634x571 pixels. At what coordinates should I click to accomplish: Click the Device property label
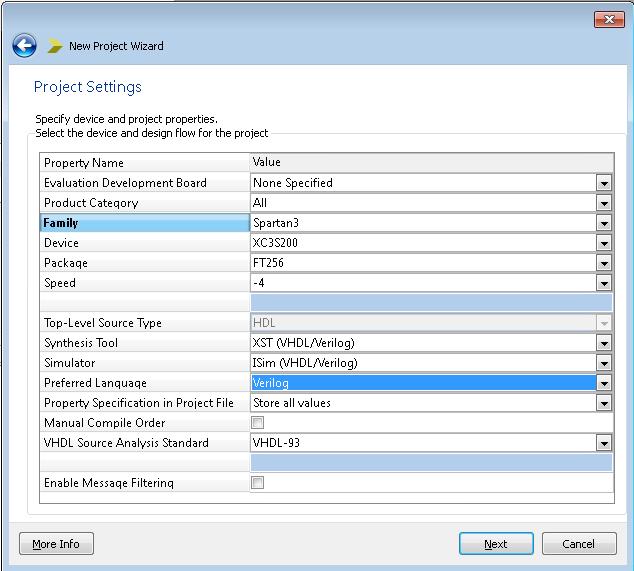[x=61, y=243]
